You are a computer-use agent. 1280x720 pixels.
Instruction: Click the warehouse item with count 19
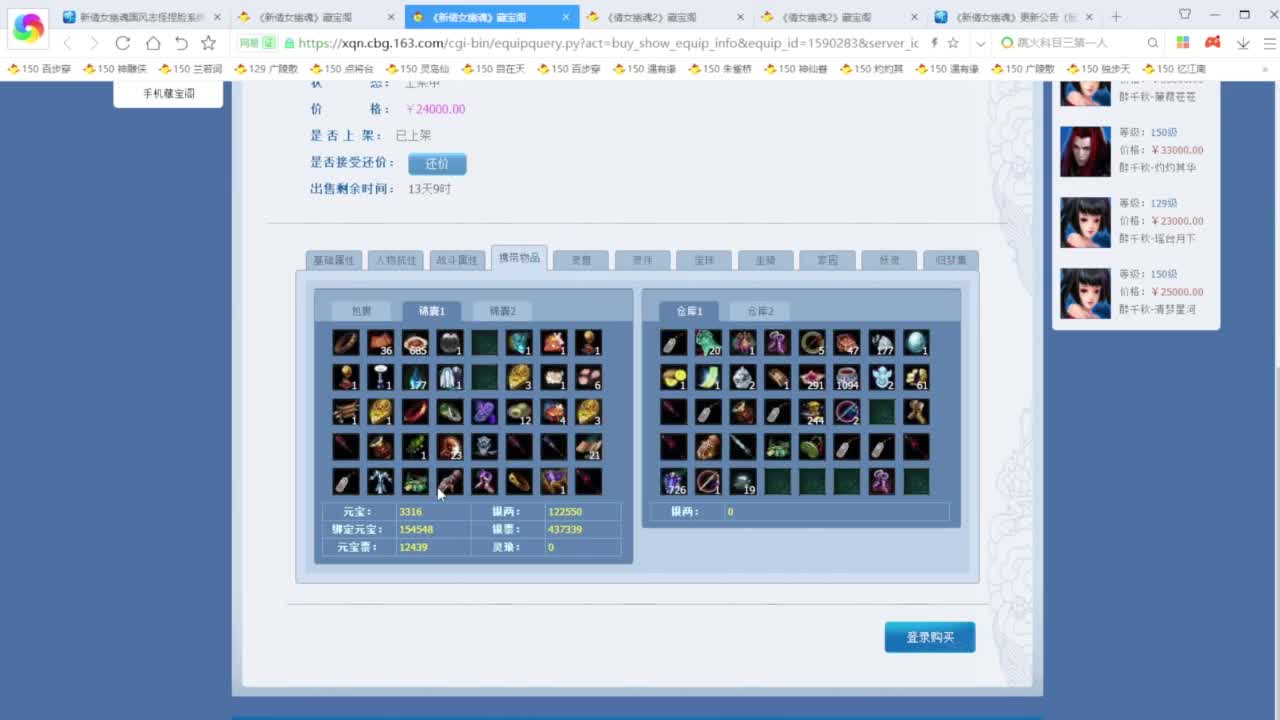click(x=743, y=481)
